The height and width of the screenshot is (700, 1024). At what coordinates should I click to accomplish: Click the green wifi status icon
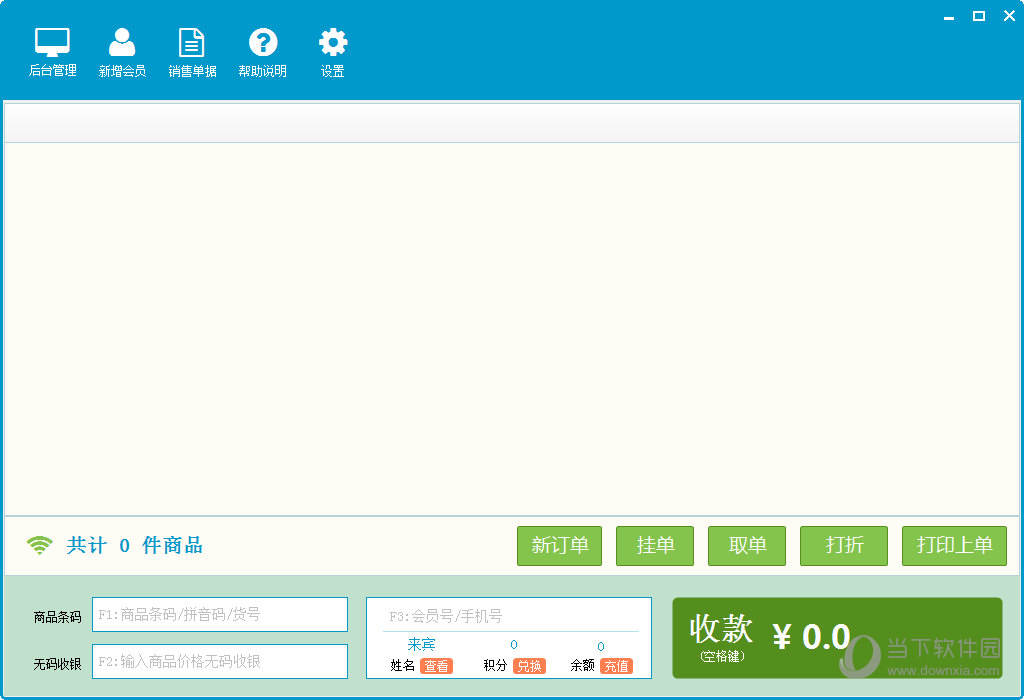click(x=40, y=545)
